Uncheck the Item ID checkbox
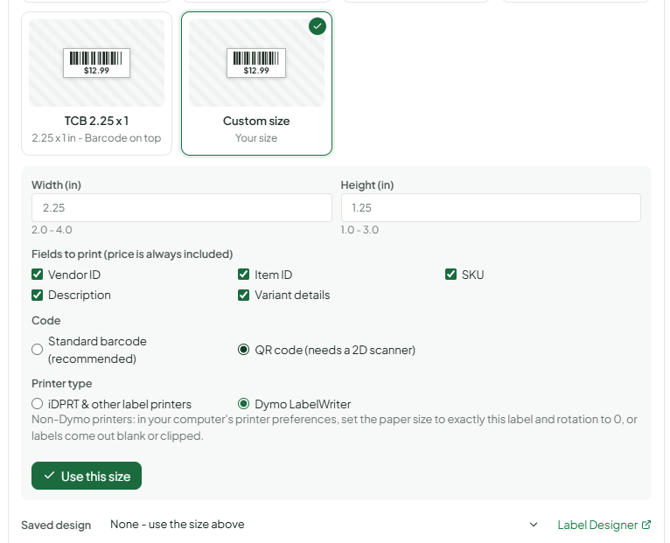The width and height of the screenshot is (670, 543). (x=244, y=274)
